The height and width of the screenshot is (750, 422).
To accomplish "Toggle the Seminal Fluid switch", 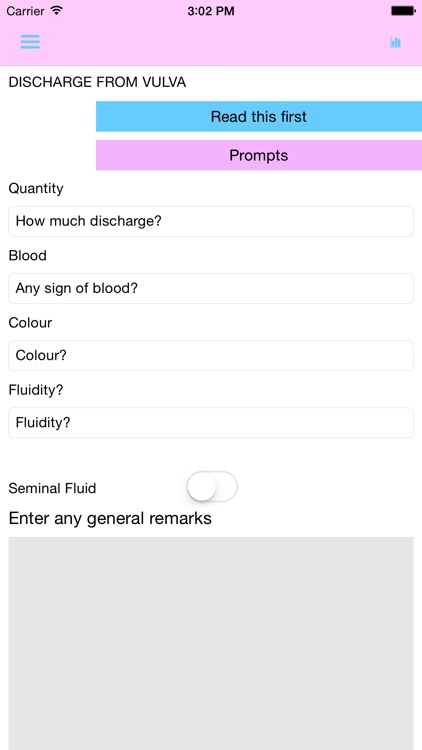I will tap(212, 486).
